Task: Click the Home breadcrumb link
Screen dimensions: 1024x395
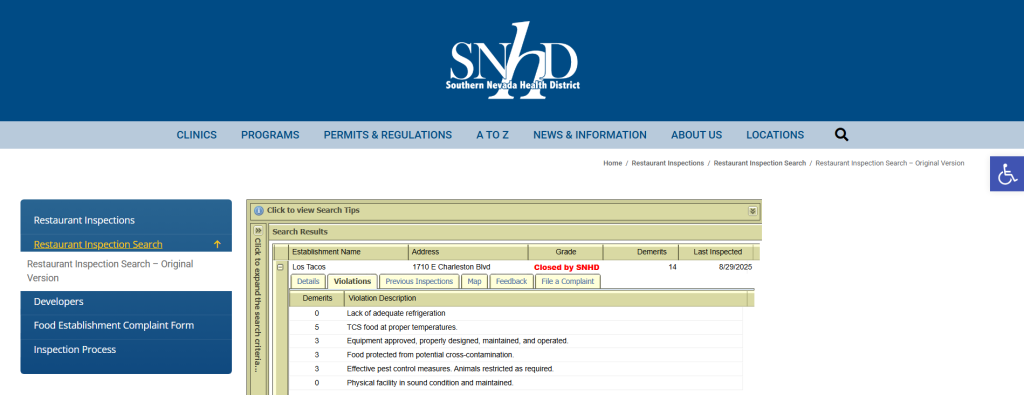Action: pyautogui.click(x=613, y=163)
